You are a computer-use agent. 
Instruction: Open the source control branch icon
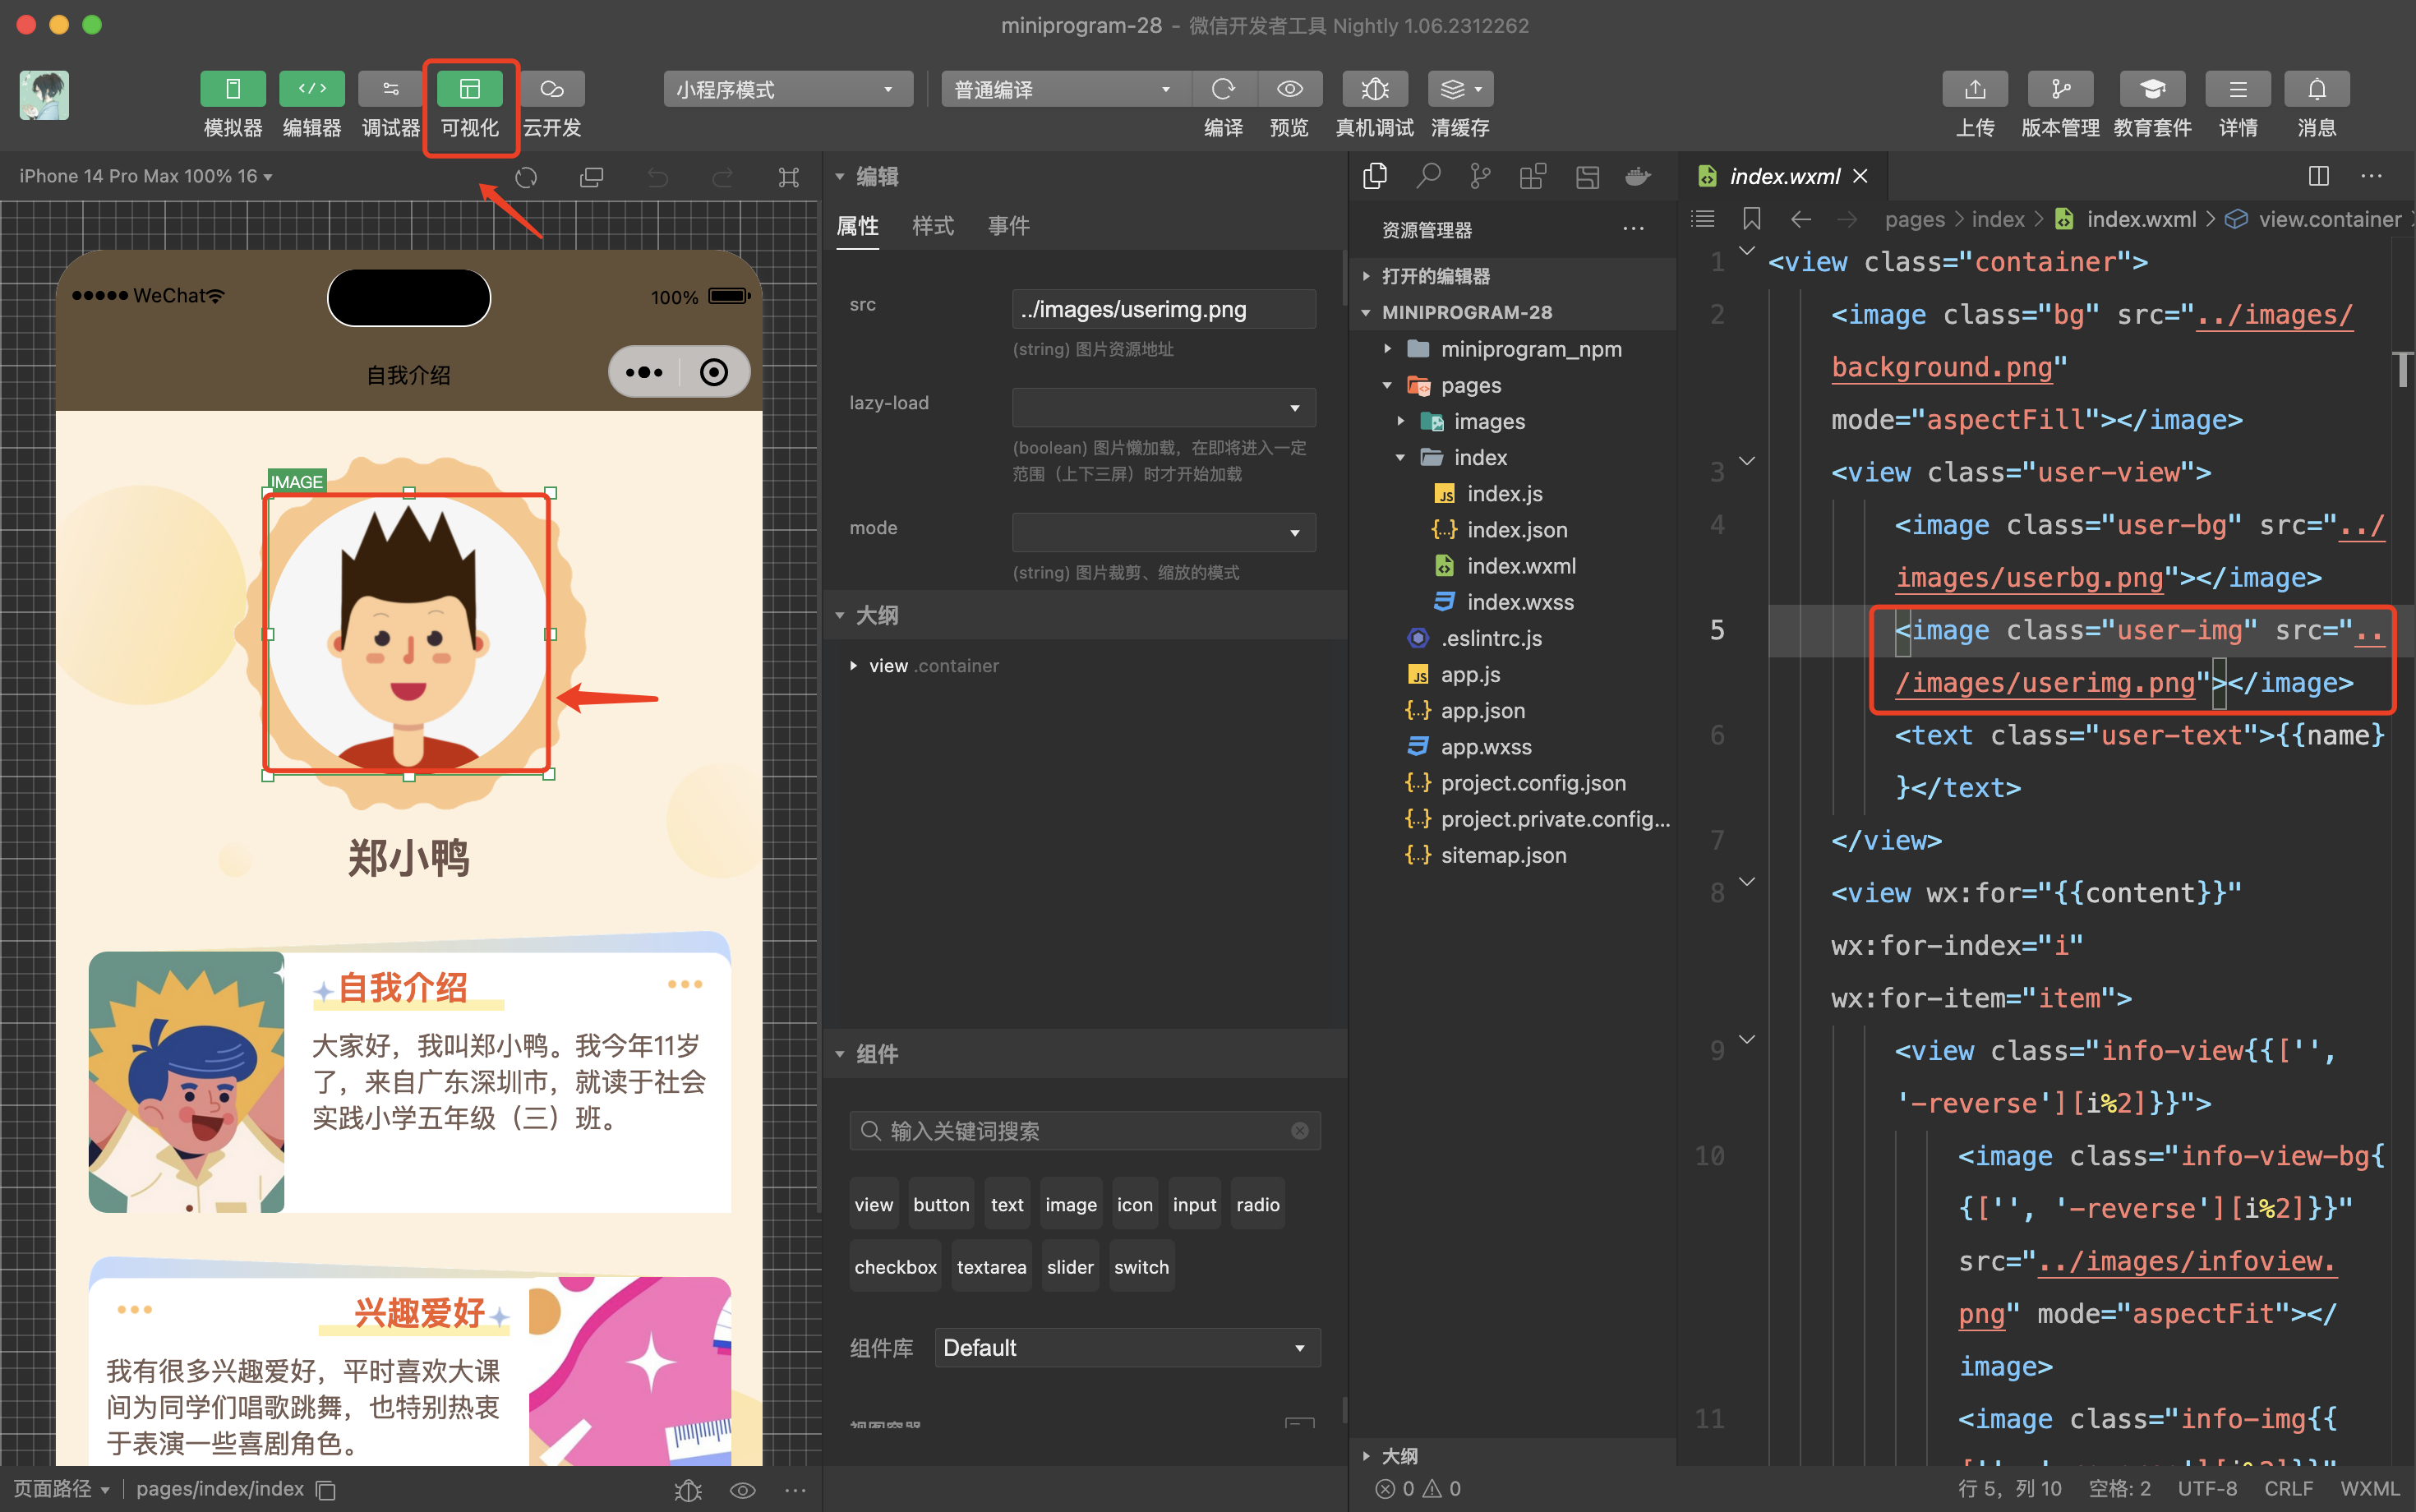[1480, 177]
